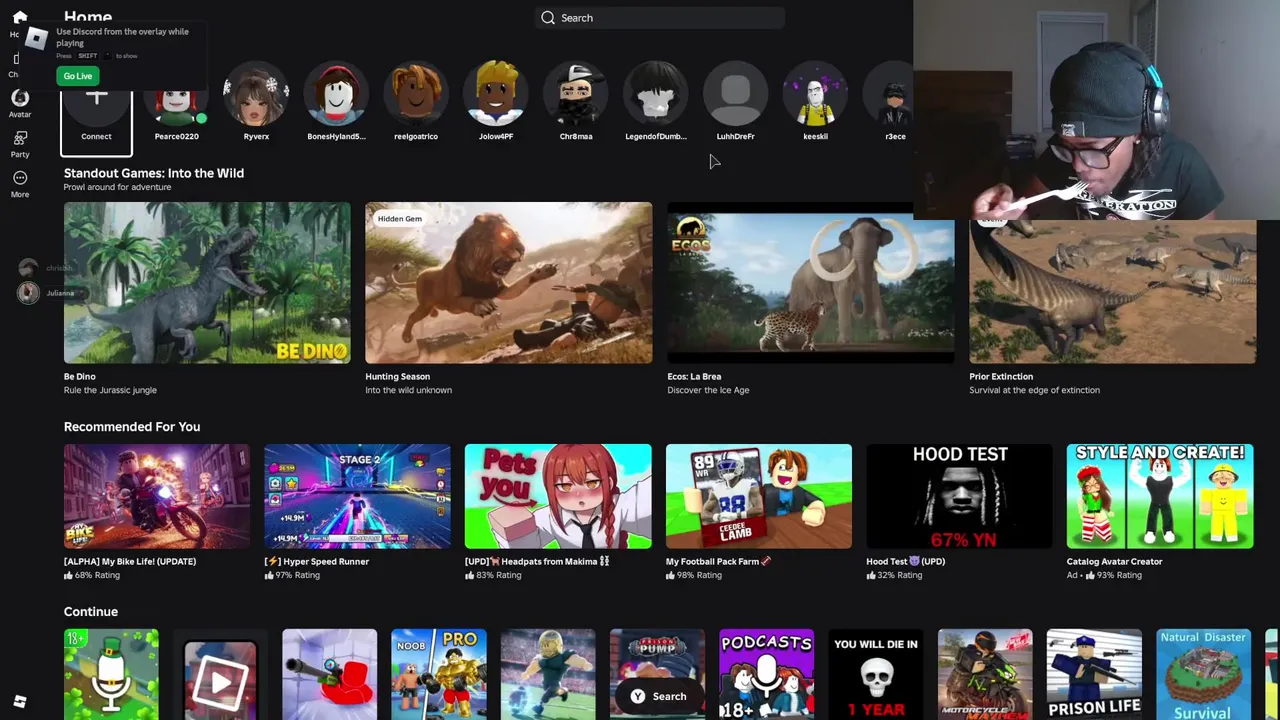Screen dimensions: 1280x720
Task: Click the Go Live button
Action: coord(78,76)
